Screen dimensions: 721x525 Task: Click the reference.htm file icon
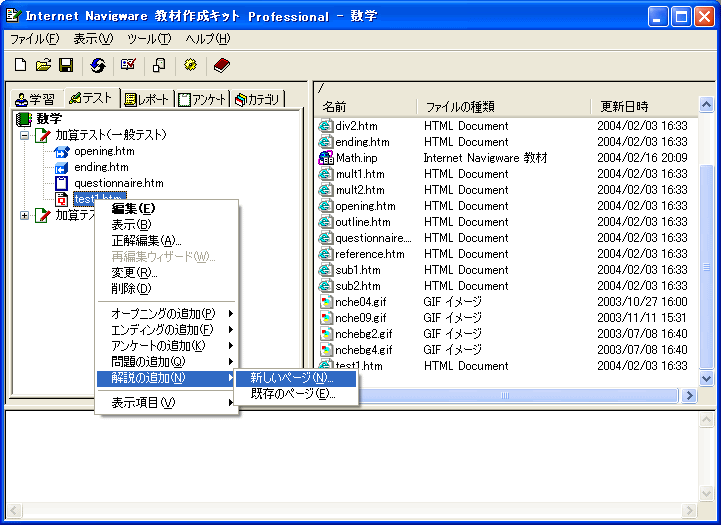pyautogui.click(x=326, y=254)
